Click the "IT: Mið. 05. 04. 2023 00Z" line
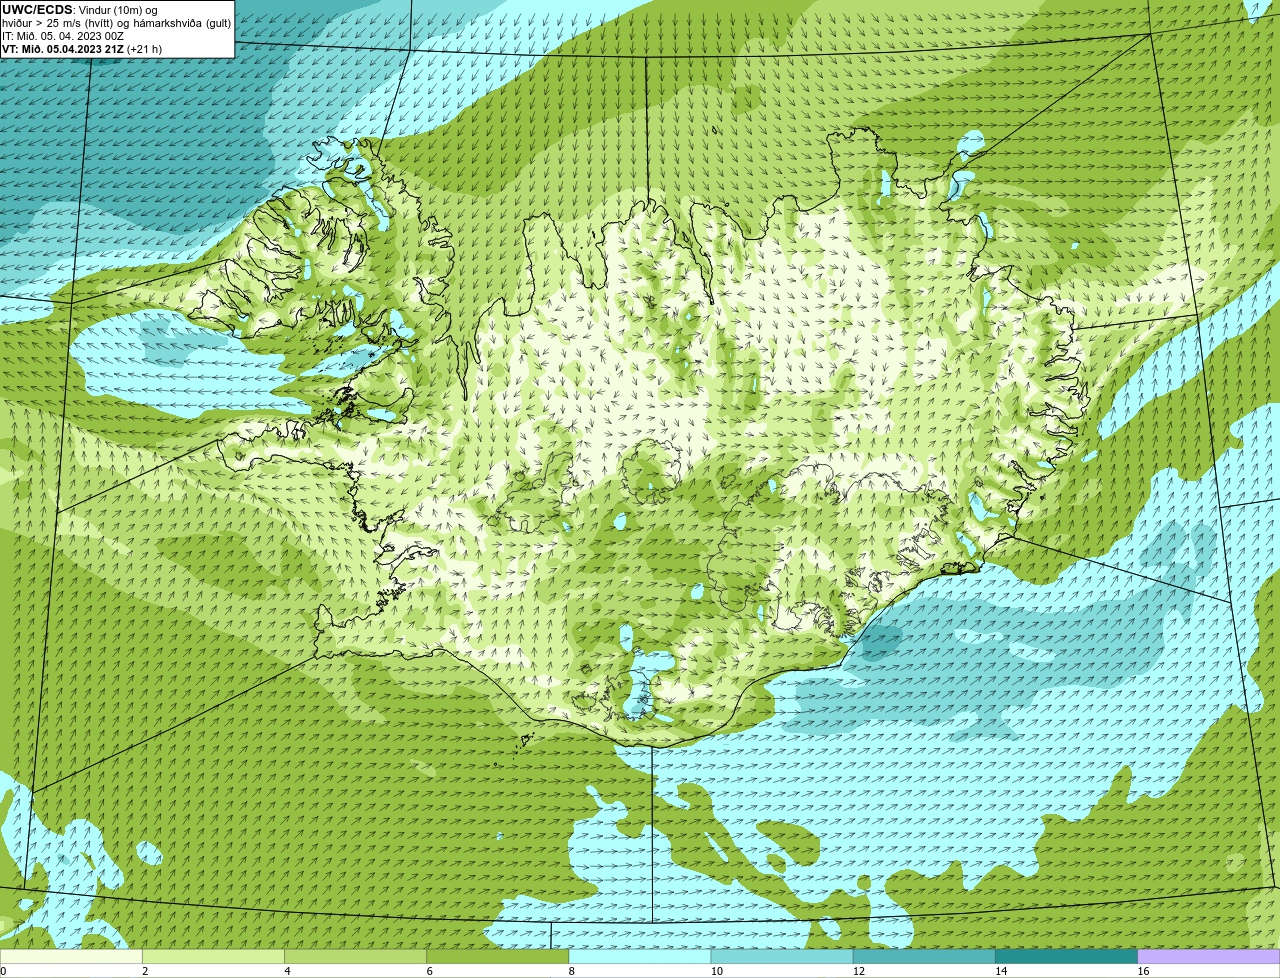Viewport: 1280px width, 978px height. 63,36
